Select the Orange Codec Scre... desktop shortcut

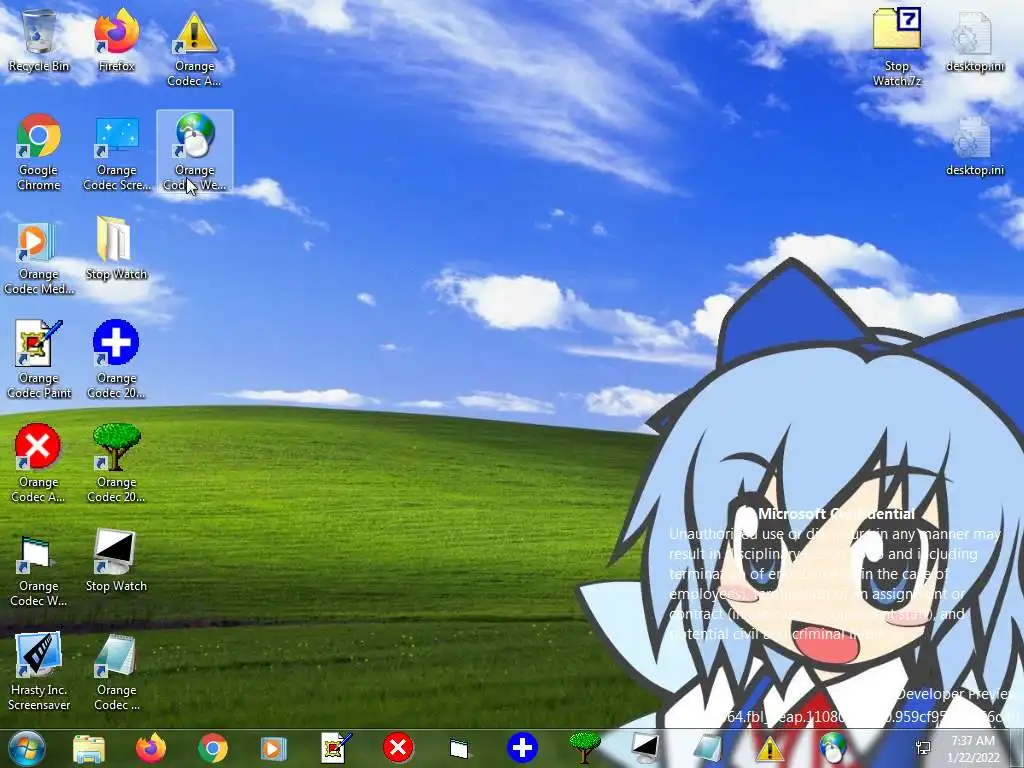click(x=116, y=152)
